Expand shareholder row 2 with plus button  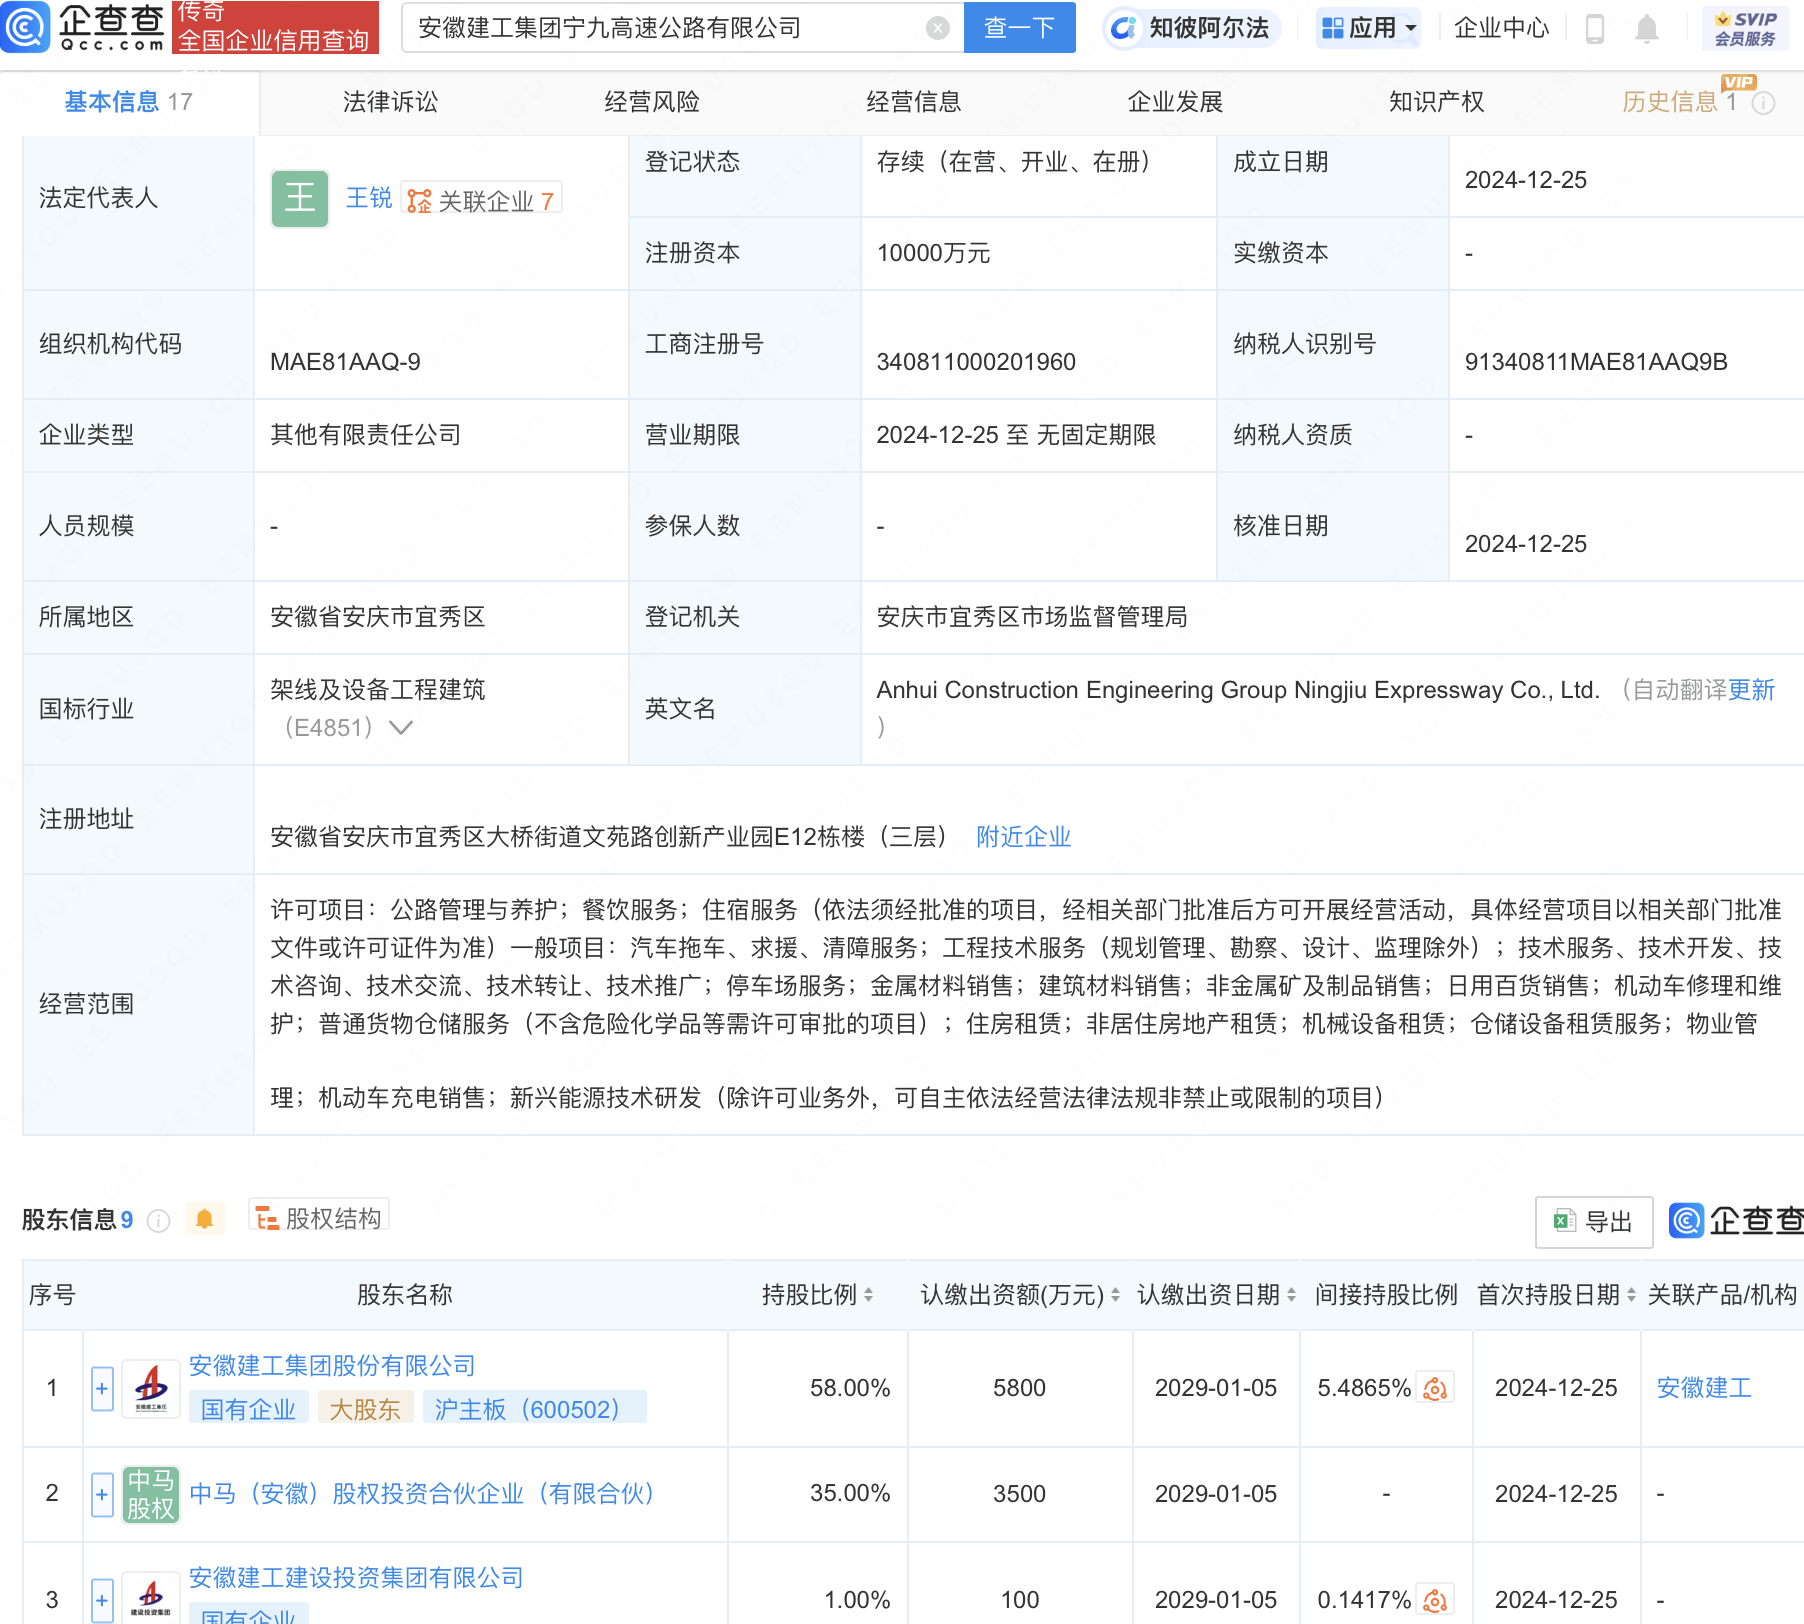click(102, 1494)
